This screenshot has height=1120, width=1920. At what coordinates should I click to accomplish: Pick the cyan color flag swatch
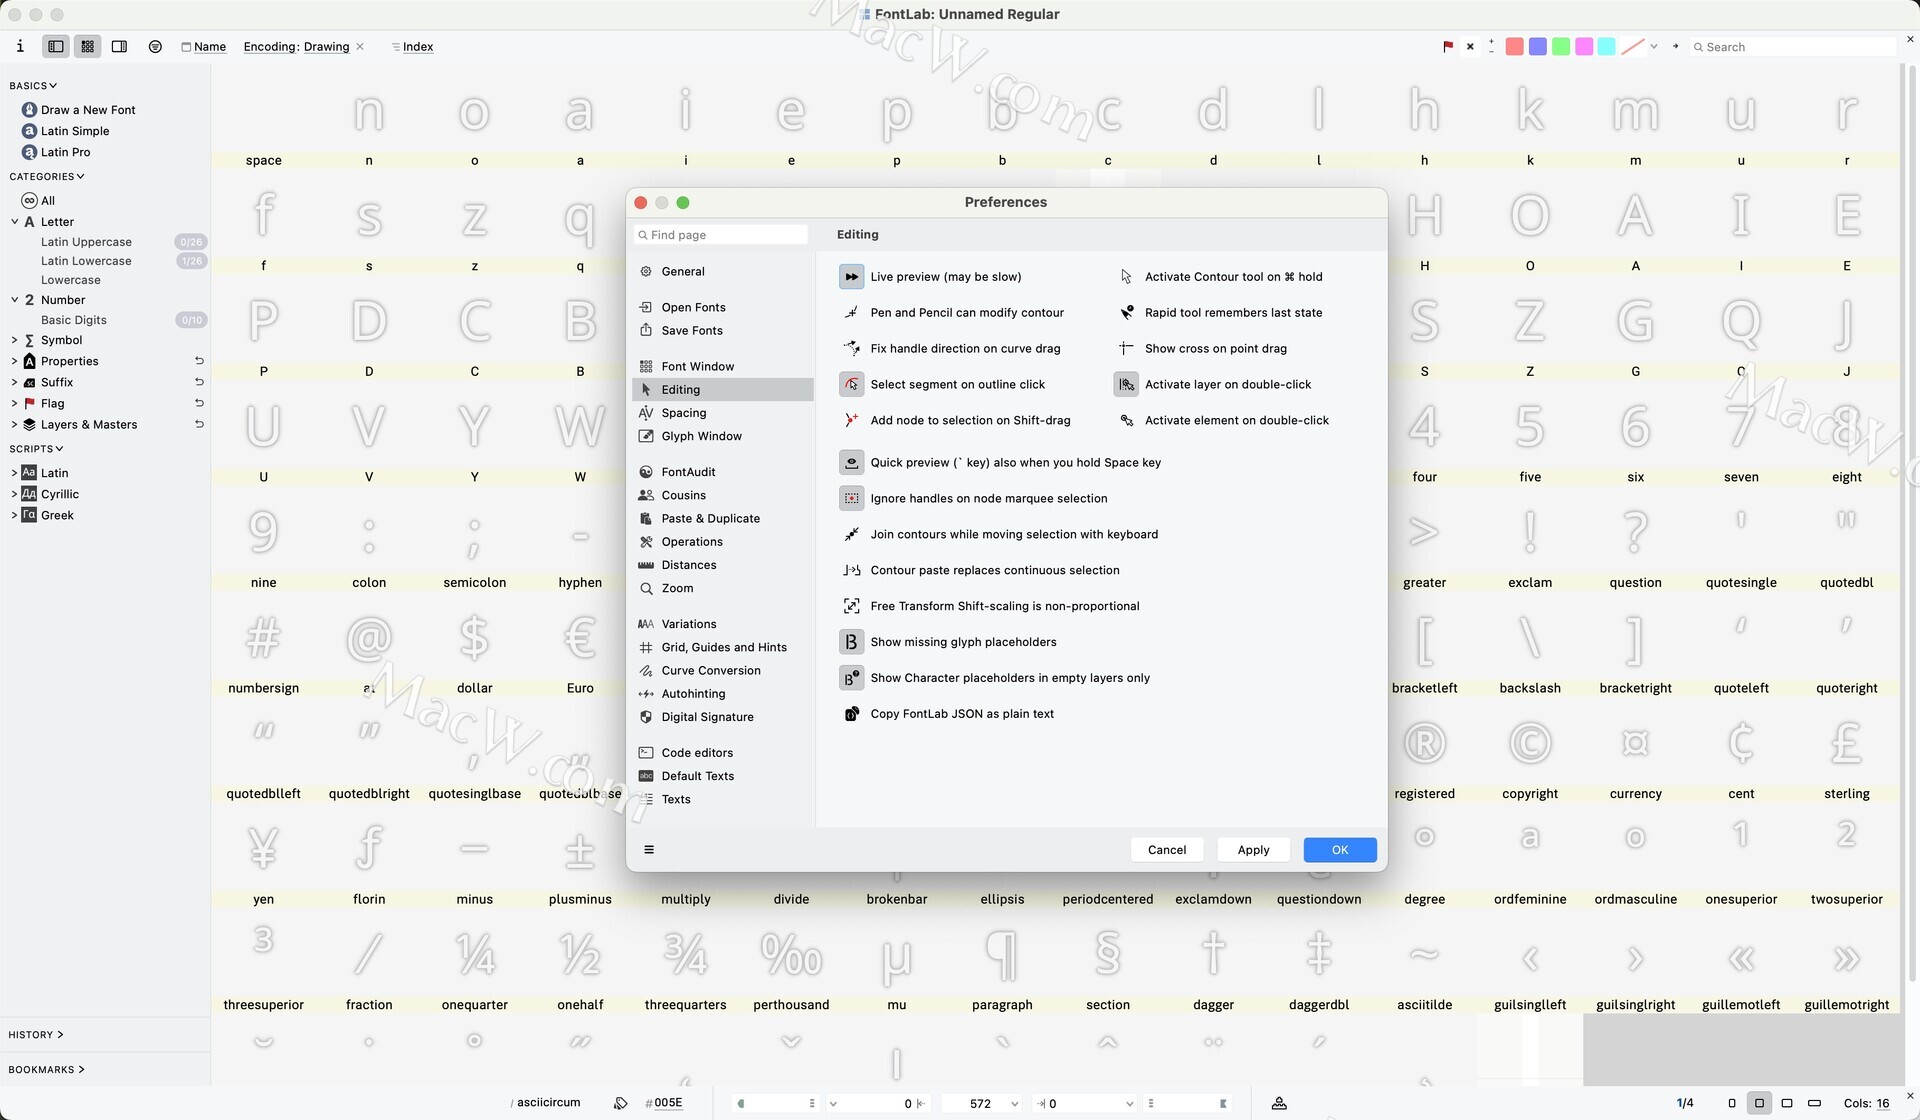[x=1607, y=47]
